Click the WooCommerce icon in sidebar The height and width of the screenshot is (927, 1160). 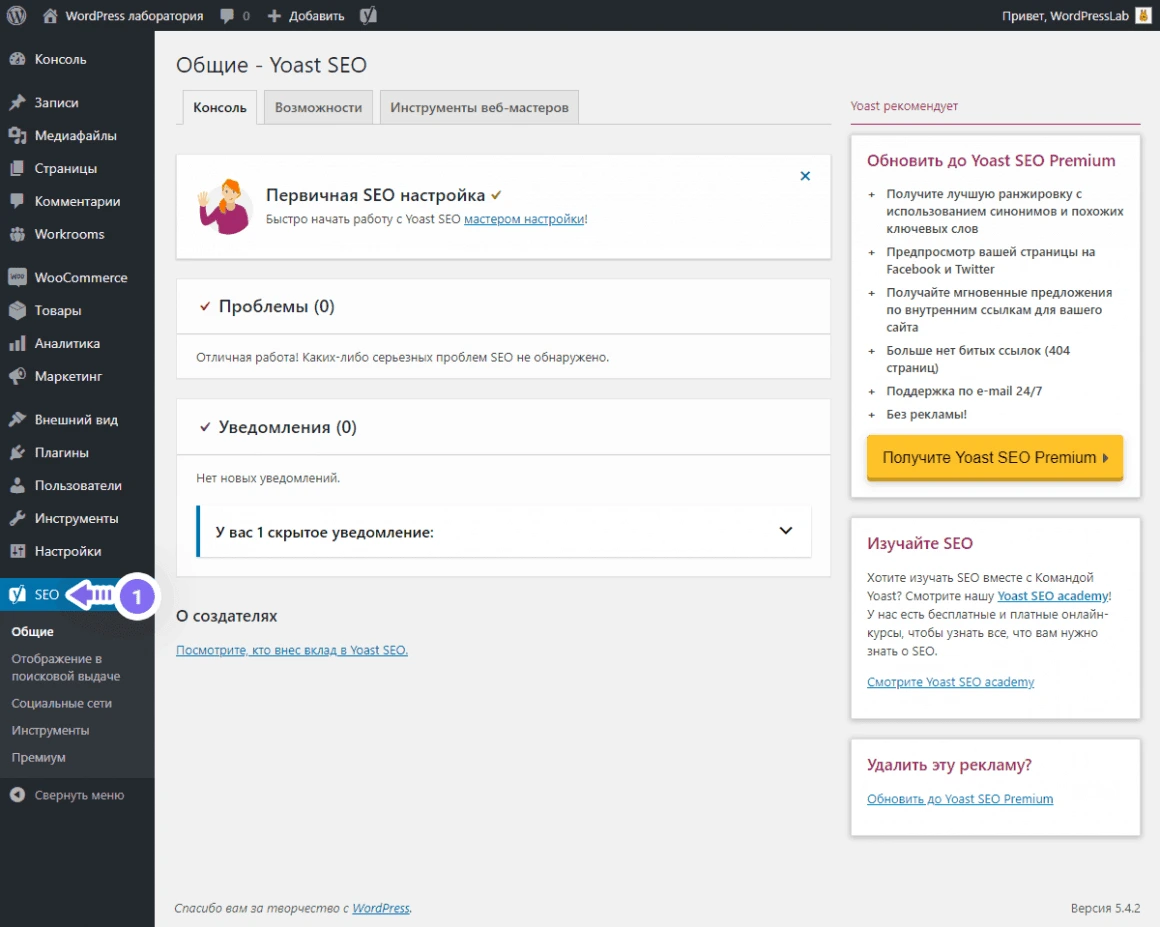click(17, 277)
